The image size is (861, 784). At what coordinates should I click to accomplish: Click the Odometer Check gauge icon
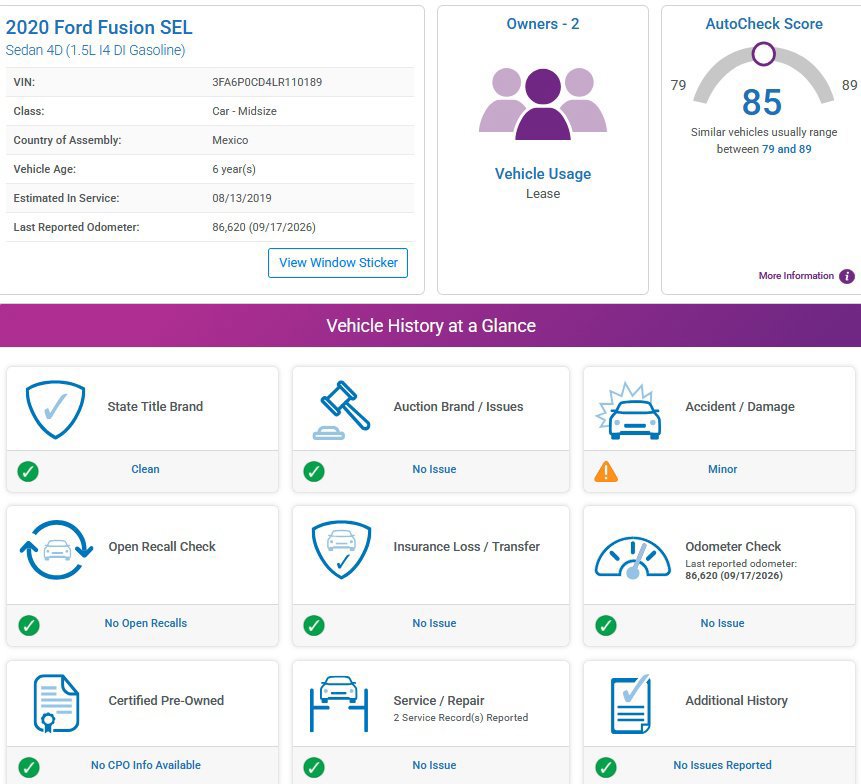pos(633,558)
